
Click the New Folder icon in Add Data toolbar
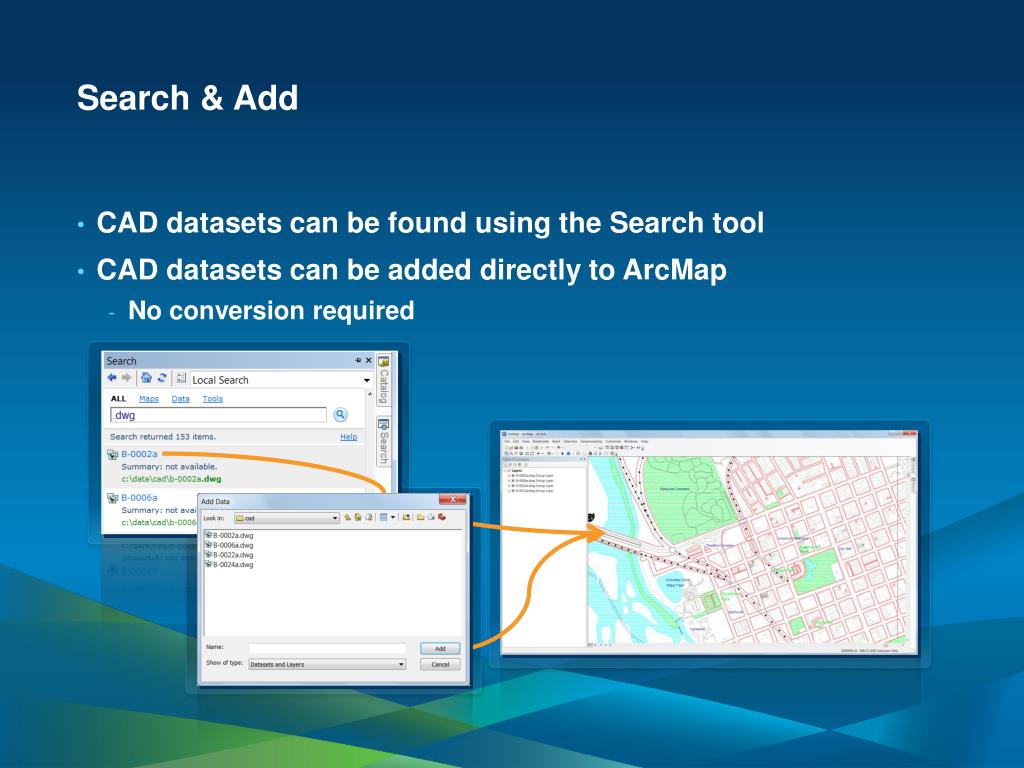421,517
